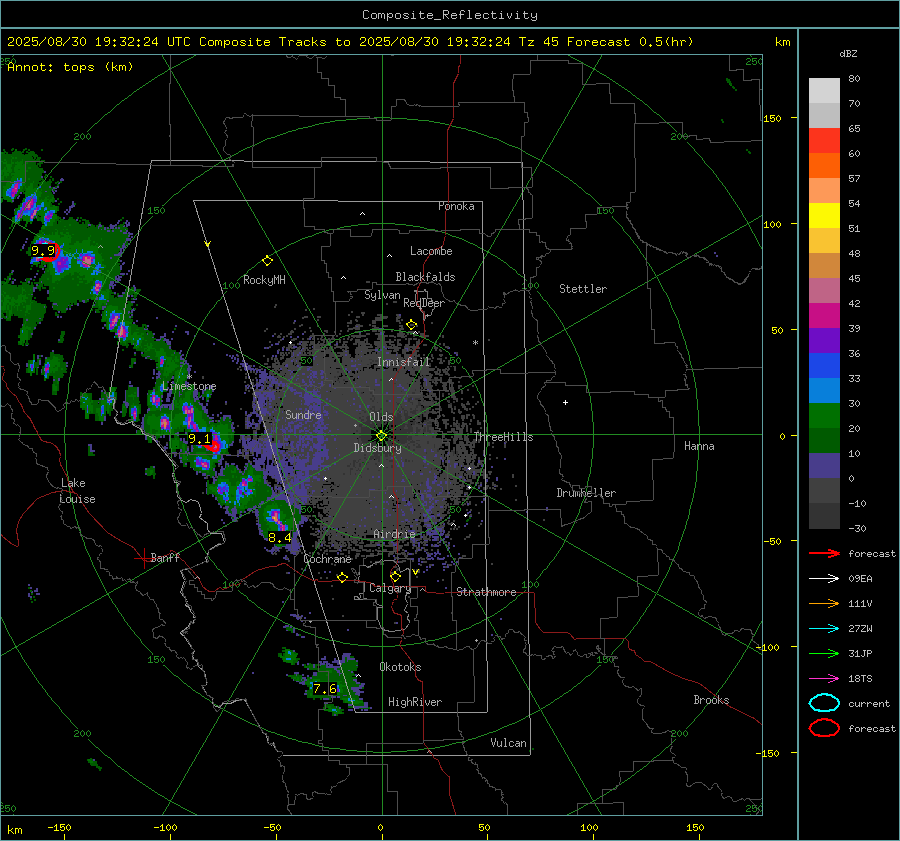Click the yellow 51-54 dBZ color swatch
The image size is (900, 841).
pyautogui.click(x=824, y=216)
